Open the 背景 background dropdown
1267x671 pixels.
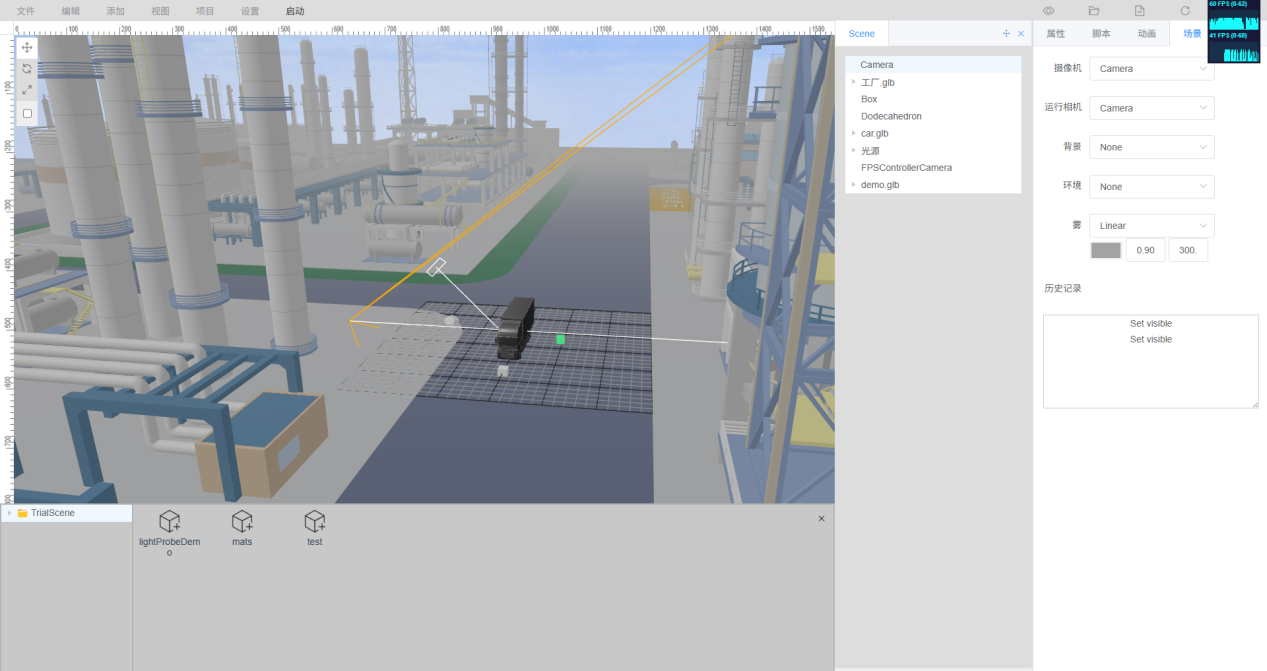(x=1151, y=147)
